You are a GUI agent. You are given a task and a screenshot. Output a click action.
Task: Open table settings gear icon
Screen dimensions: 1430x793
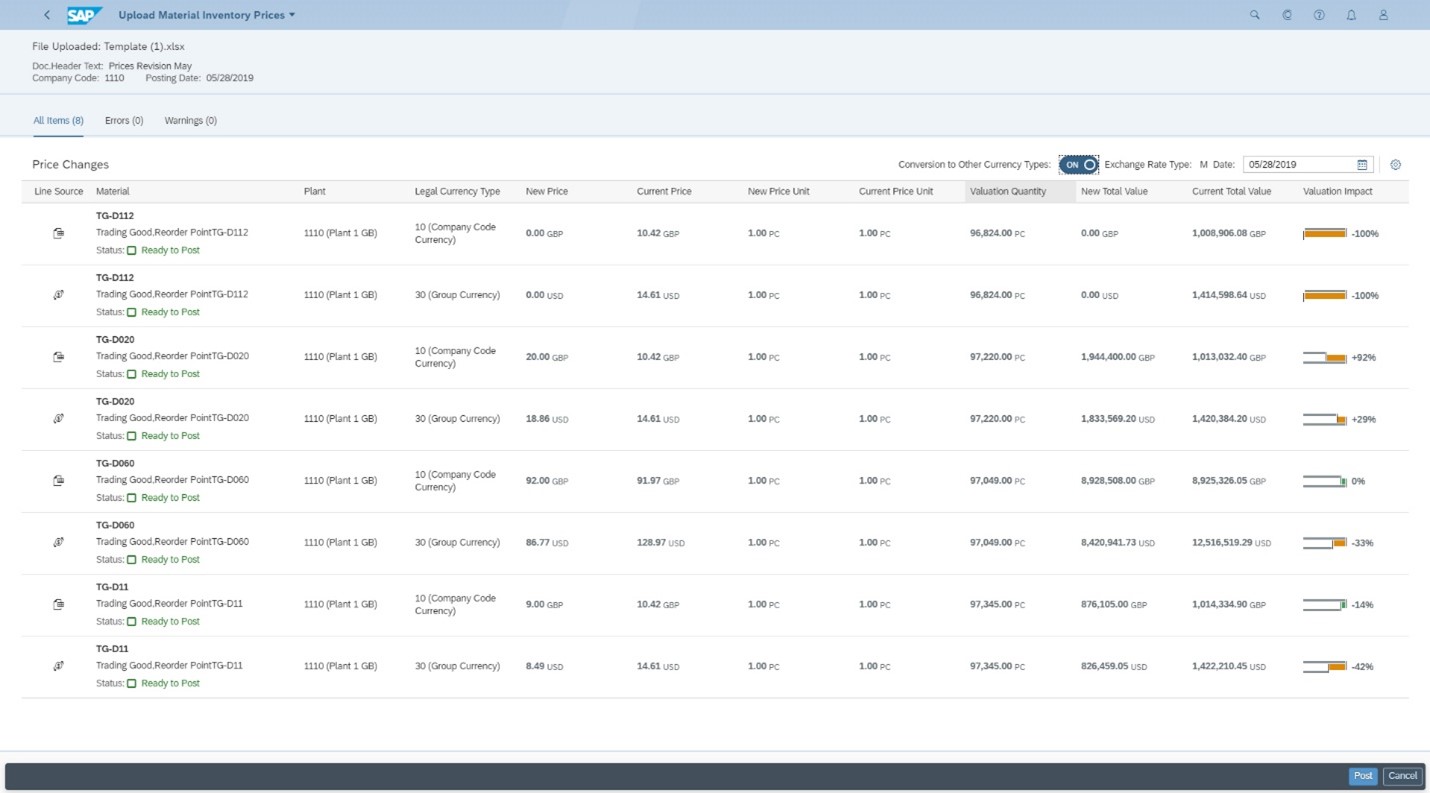(x=1396, y=165)
